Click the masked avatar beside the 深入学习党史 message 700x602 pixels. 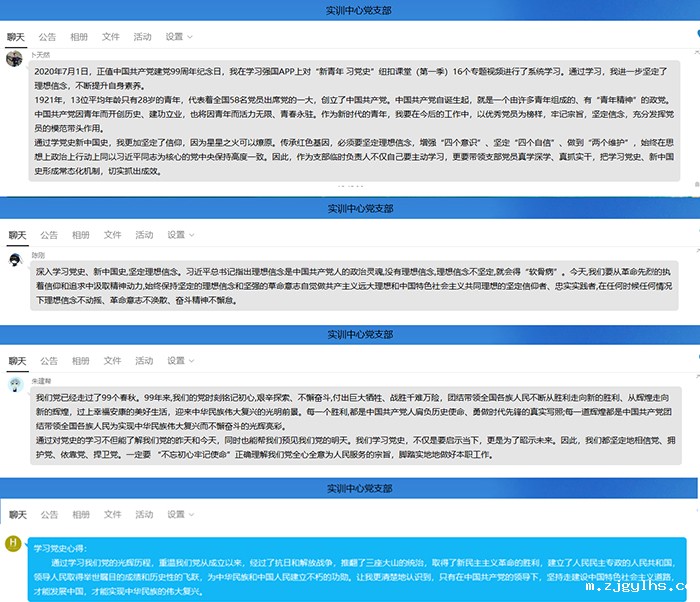click(14, 260)
